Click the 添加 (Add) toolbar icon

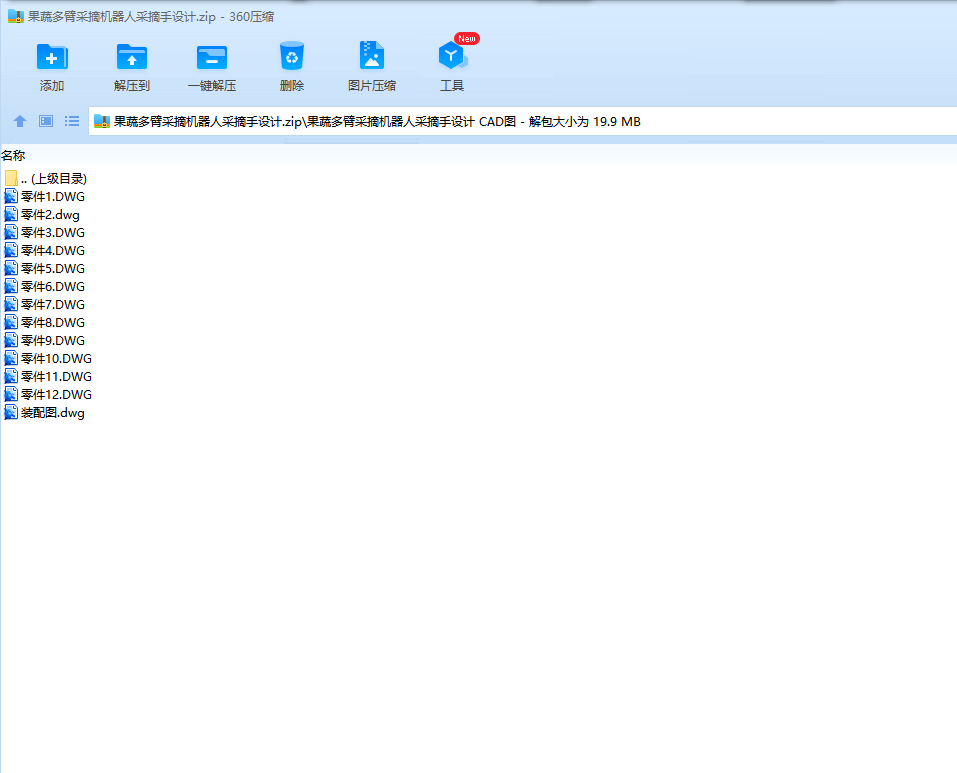52,57
